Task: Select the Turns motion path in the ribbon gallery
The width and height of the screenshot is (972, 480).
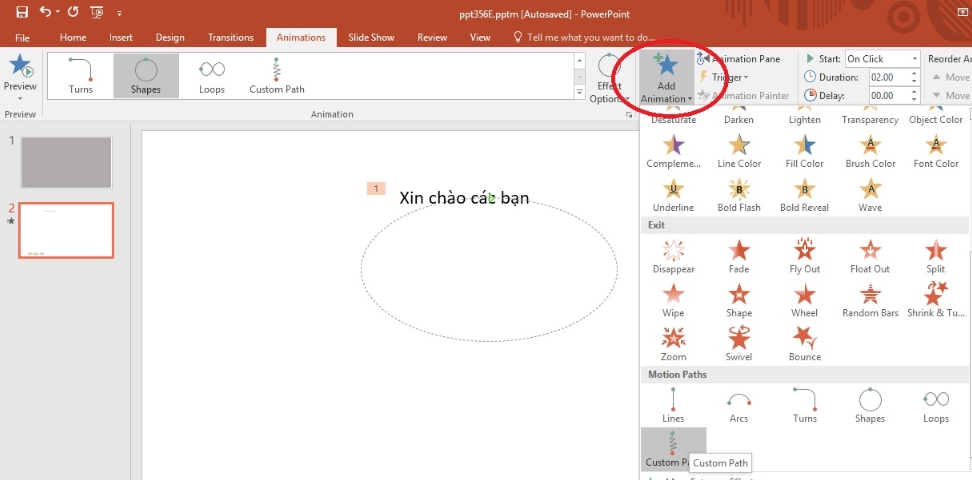Action: (x=81, y=76)
